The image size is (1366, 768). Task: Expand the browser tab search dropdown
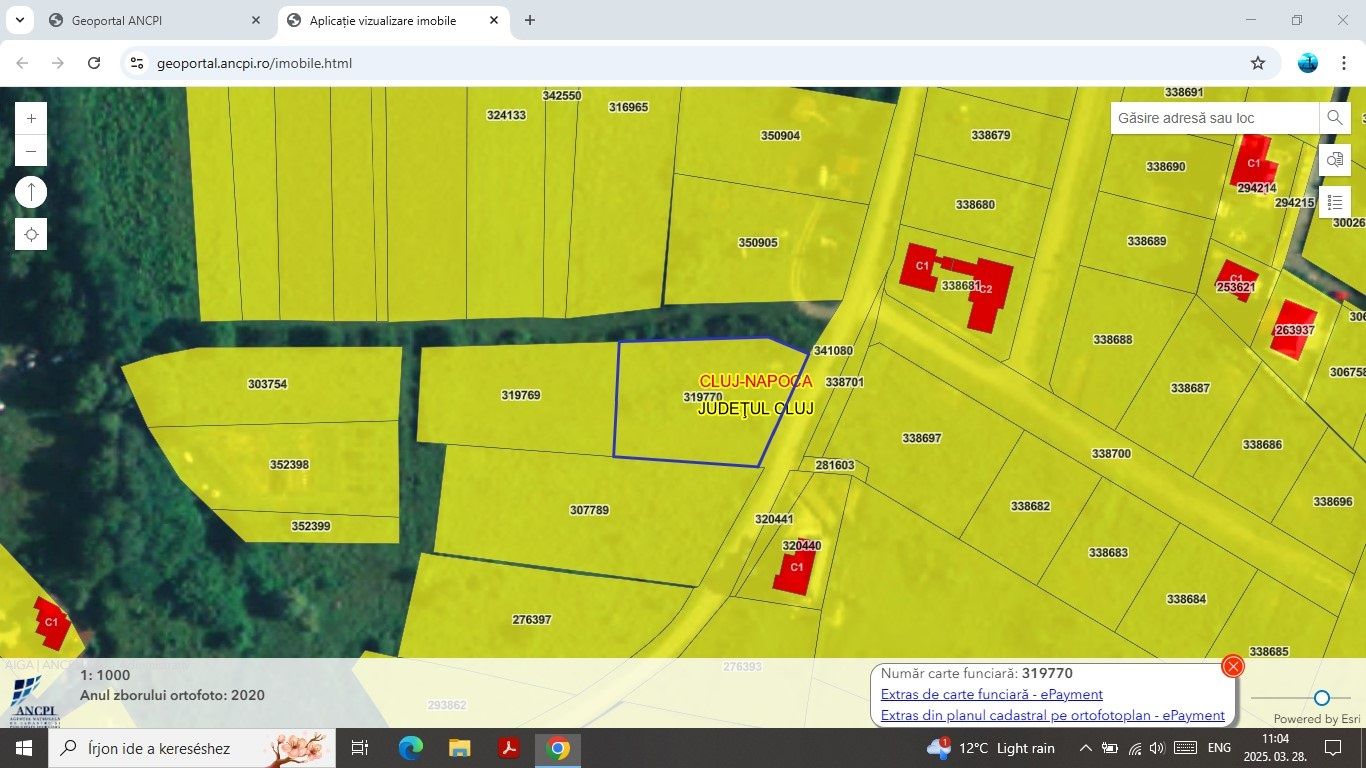[x=19, y=20]
